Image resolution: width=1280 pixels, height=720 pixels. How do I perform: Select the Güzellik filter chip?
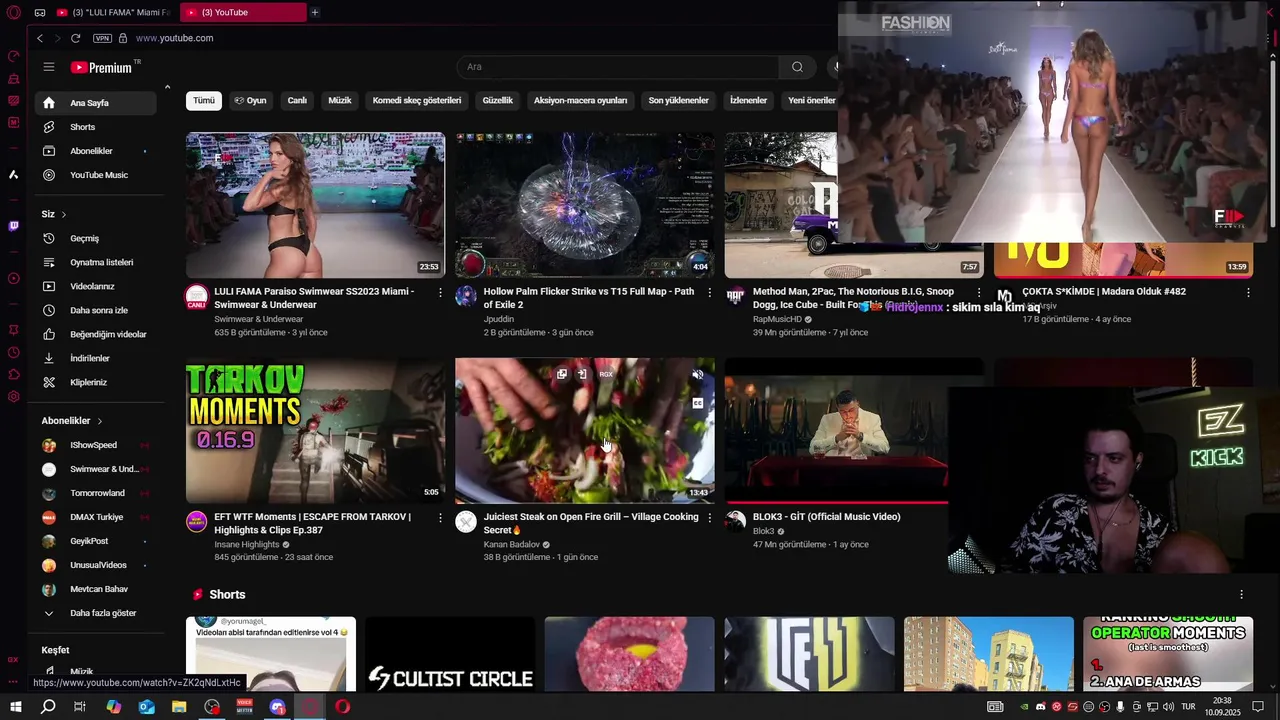pos(497,101)
